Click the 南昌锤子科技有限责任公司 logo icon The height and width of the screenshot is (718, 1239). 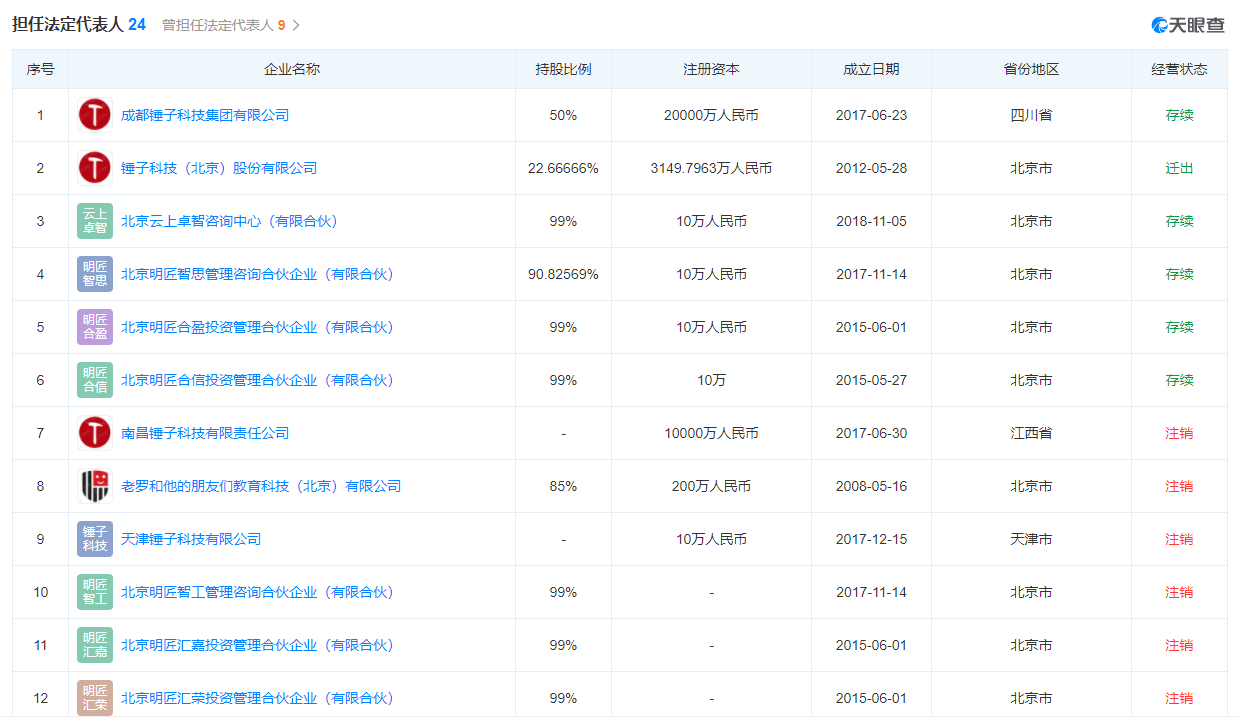coord(95,433)
